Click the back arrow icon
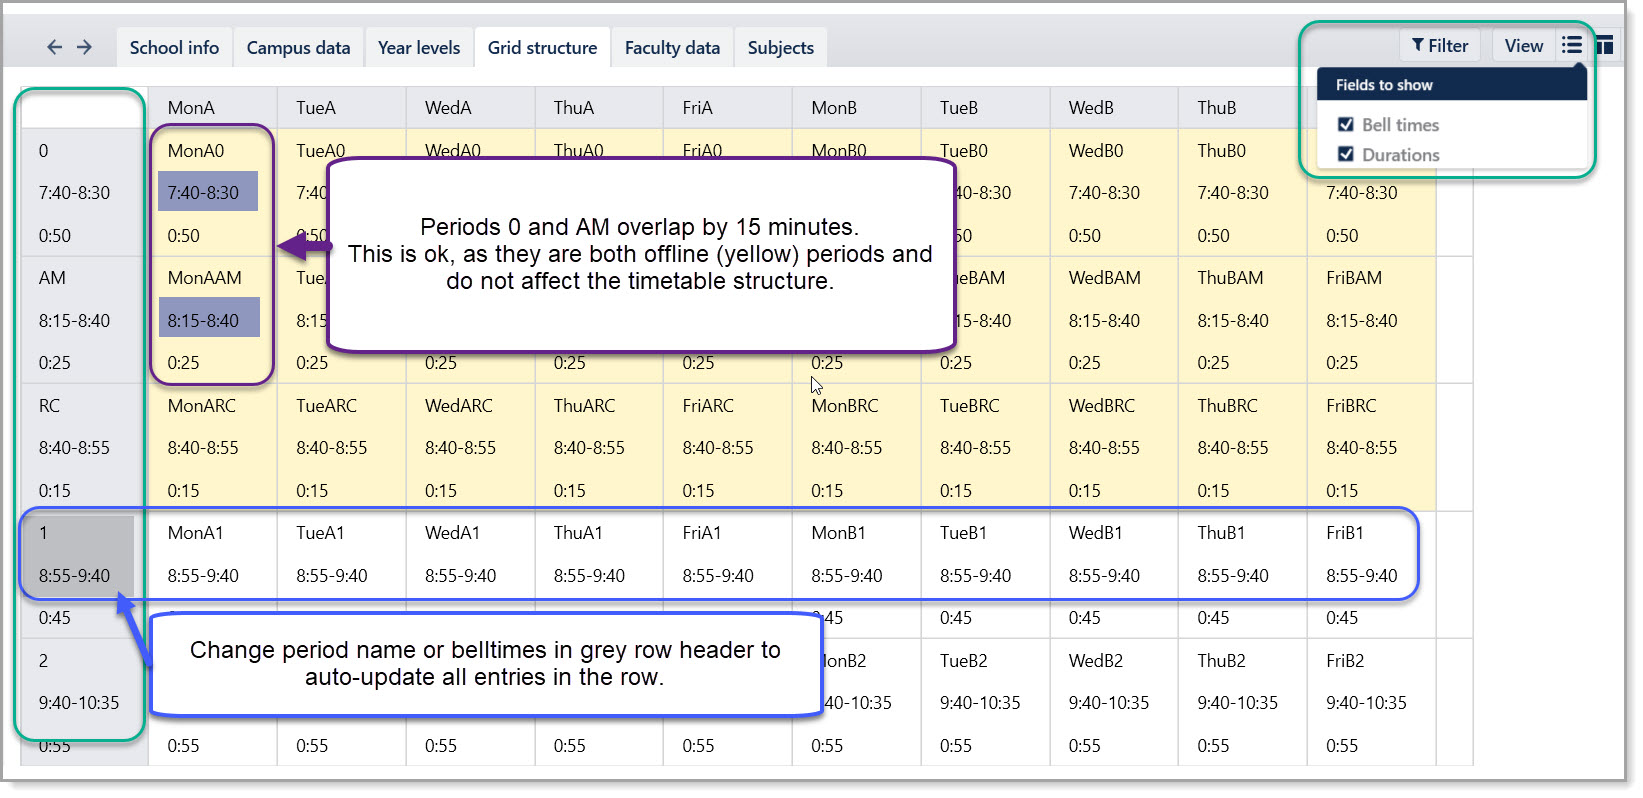This screenshot has height=798, width=1643. tap(54, 47)
